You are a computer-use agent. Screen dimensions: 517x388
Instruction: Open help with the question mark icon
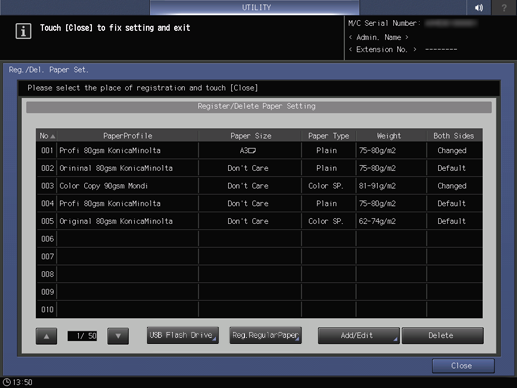(x=504, y=7)
